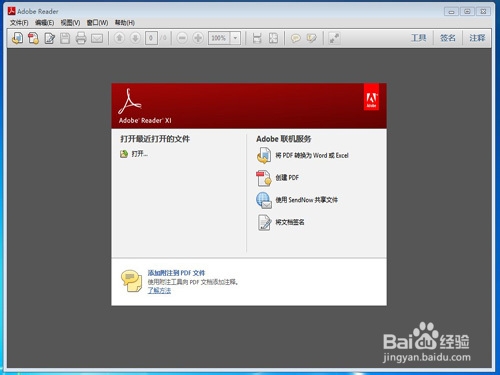
Task: Click the zoom in plus icon
Action: pyautogui.click(x=198, y=38)
